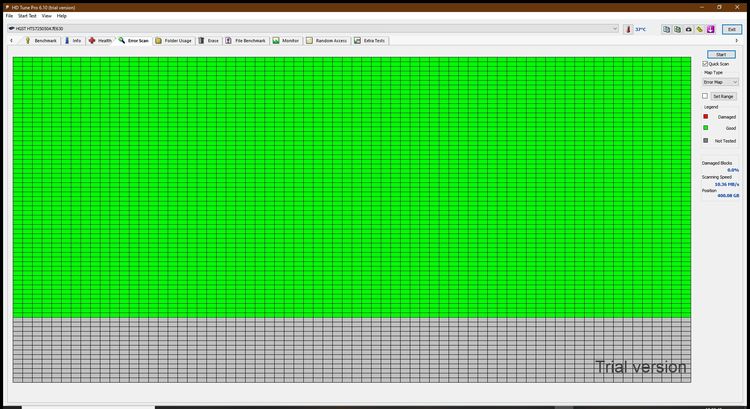Click the Set Range button
This screenshot has width=750, height=409.
[723, 96]
